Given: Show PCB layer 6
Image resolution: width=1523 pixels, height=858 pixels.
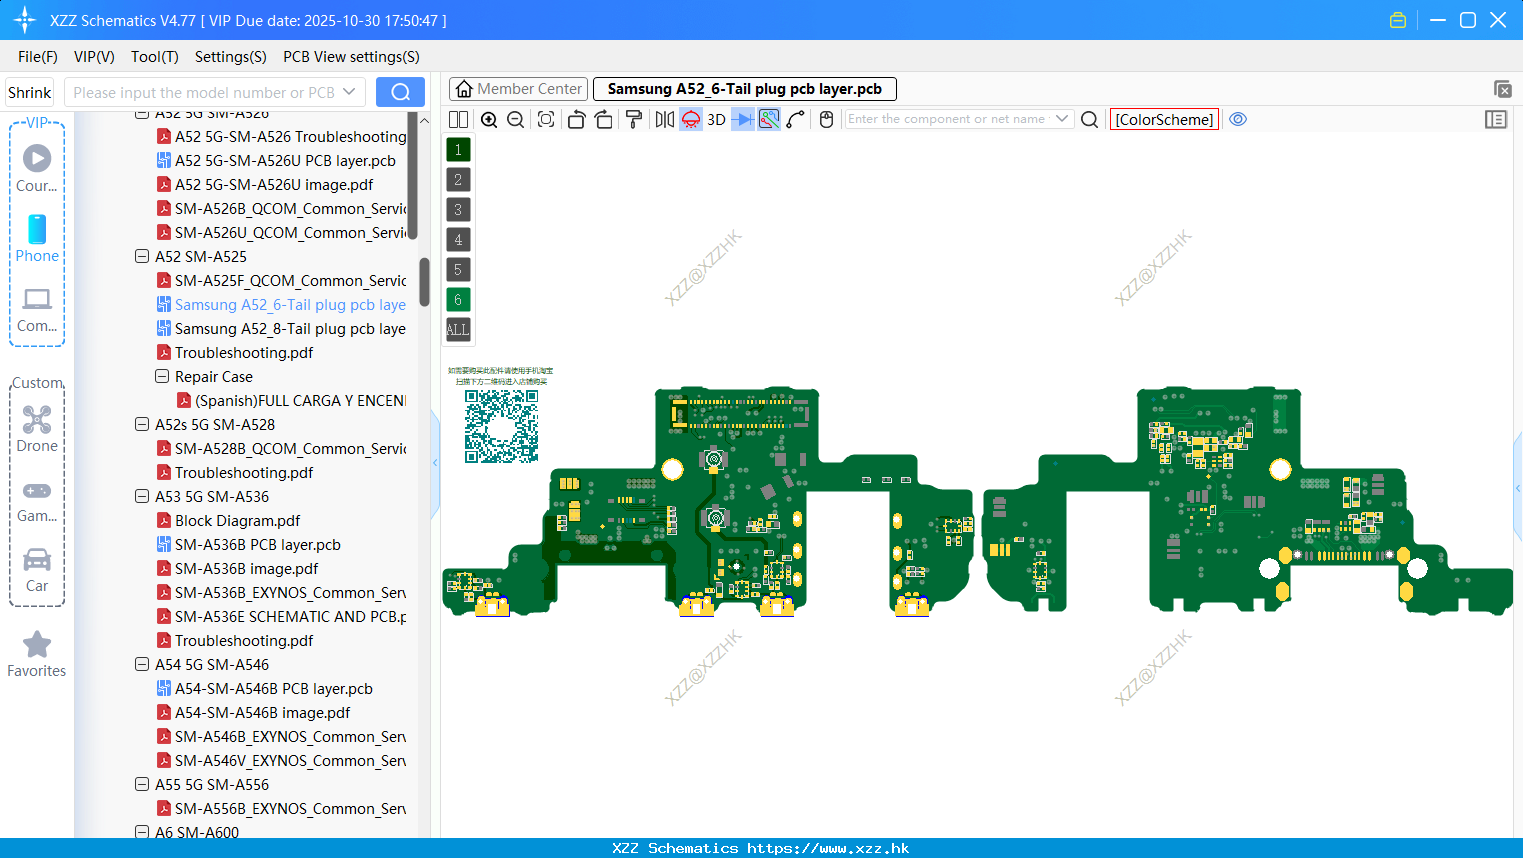Looking at the screenshot, I should click(x=458, y=300).
